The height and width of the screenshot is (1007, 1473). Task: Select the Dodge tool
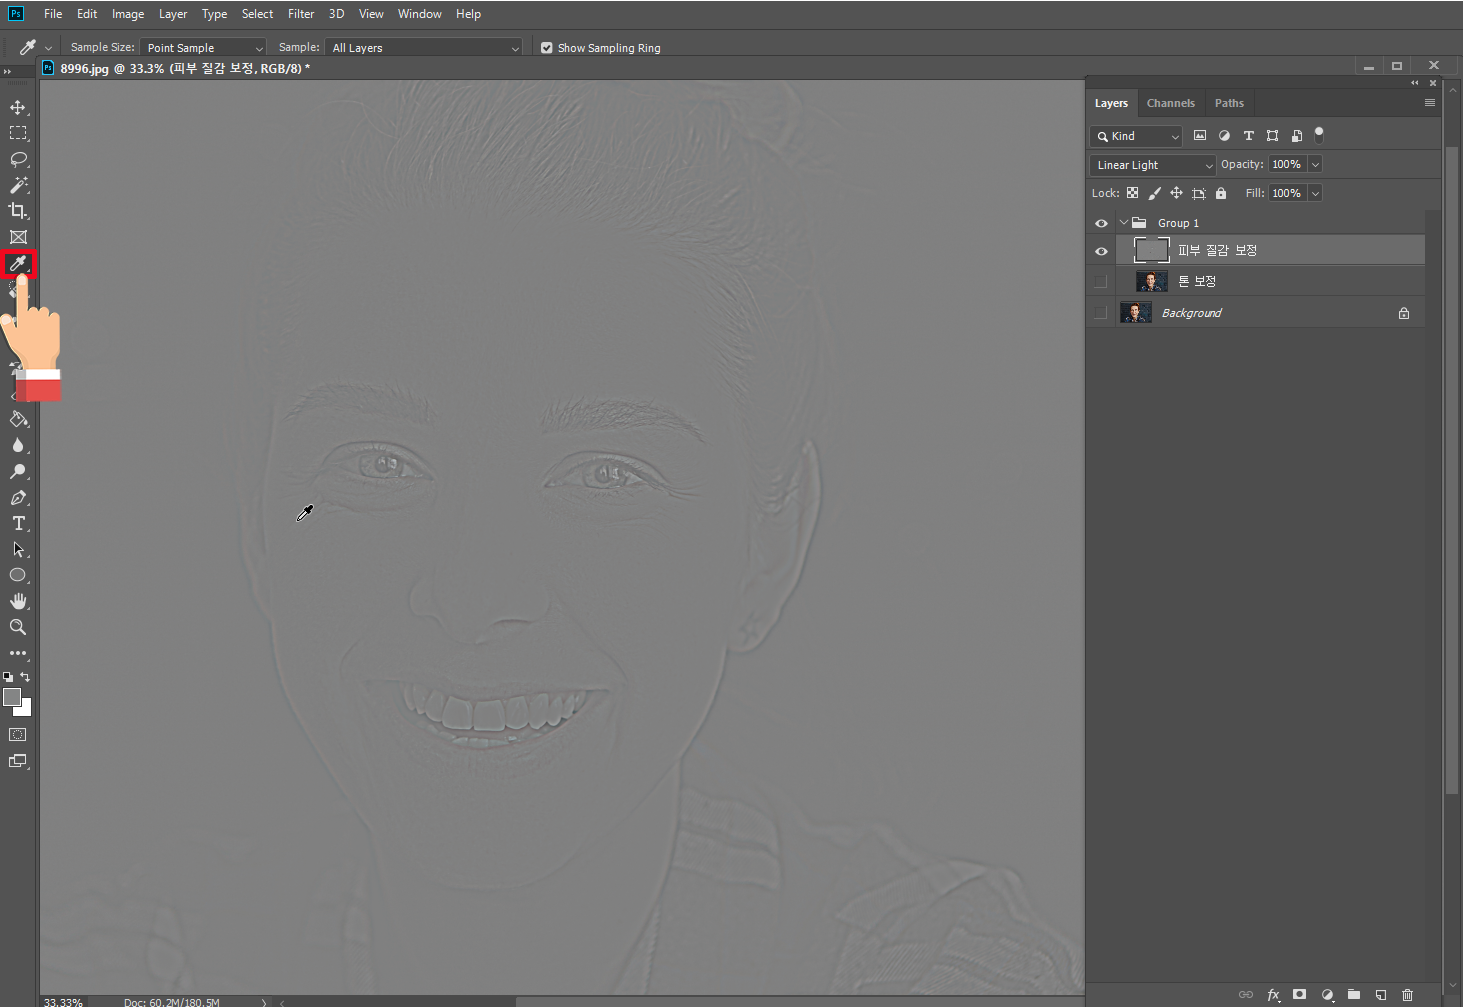pyautogui.click(x=18, y=471)
